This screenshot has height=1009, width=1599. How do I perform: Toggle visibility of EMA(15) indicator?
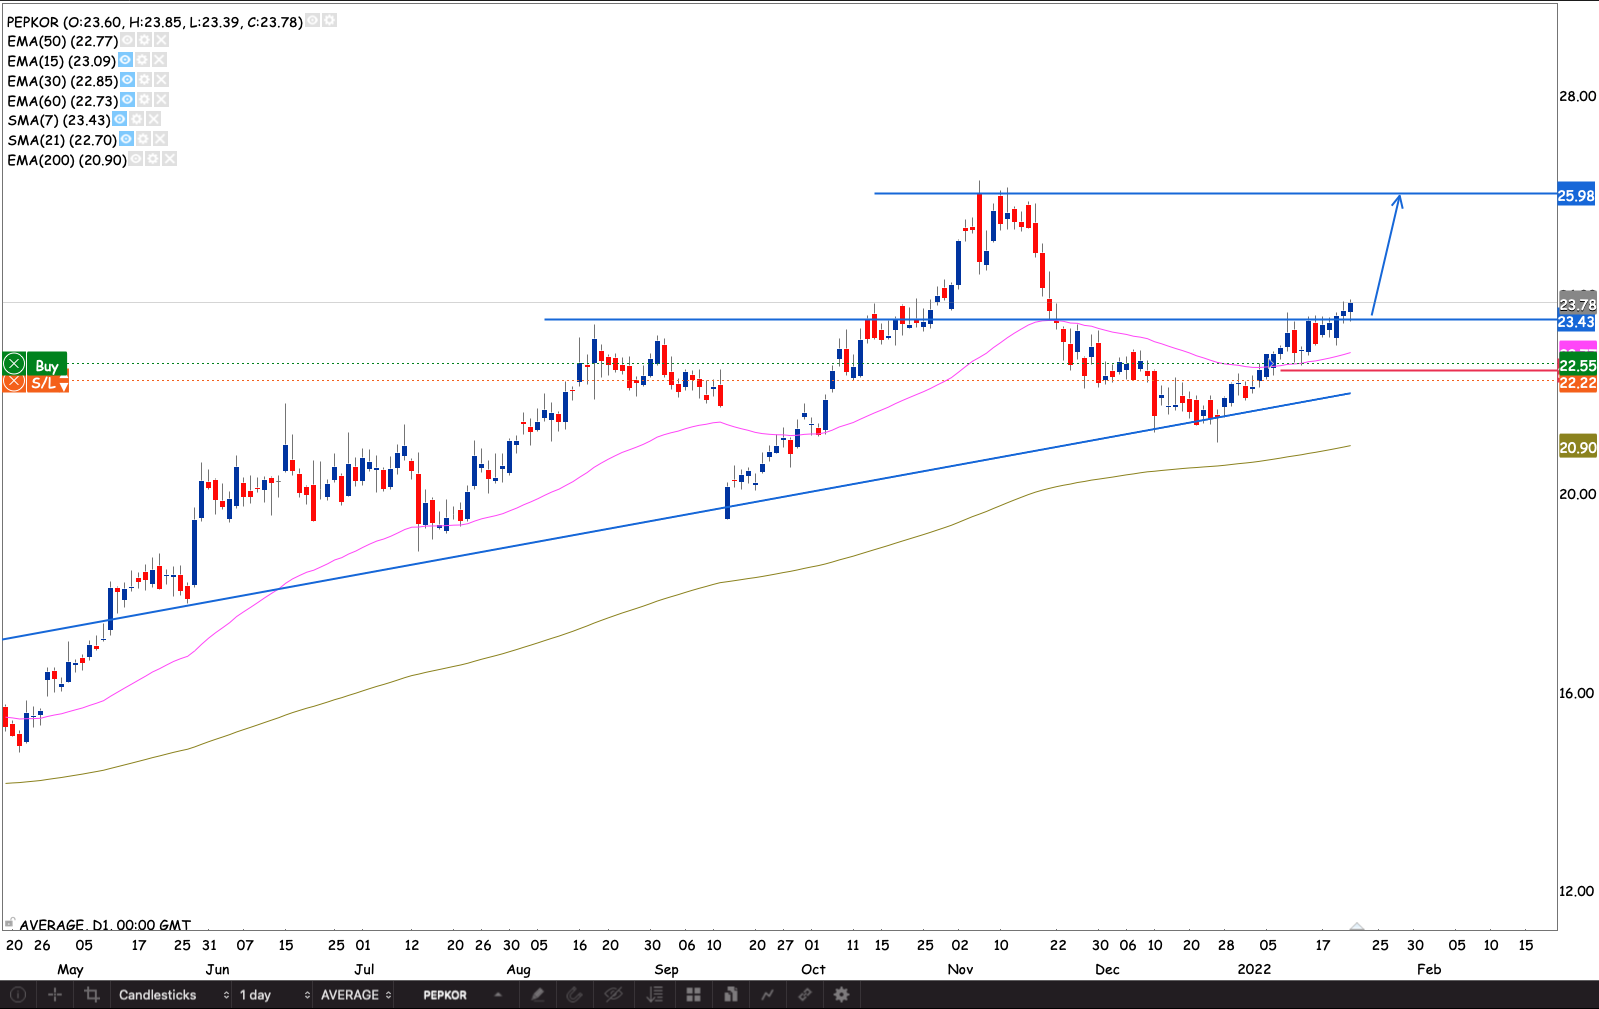(125, 60)
